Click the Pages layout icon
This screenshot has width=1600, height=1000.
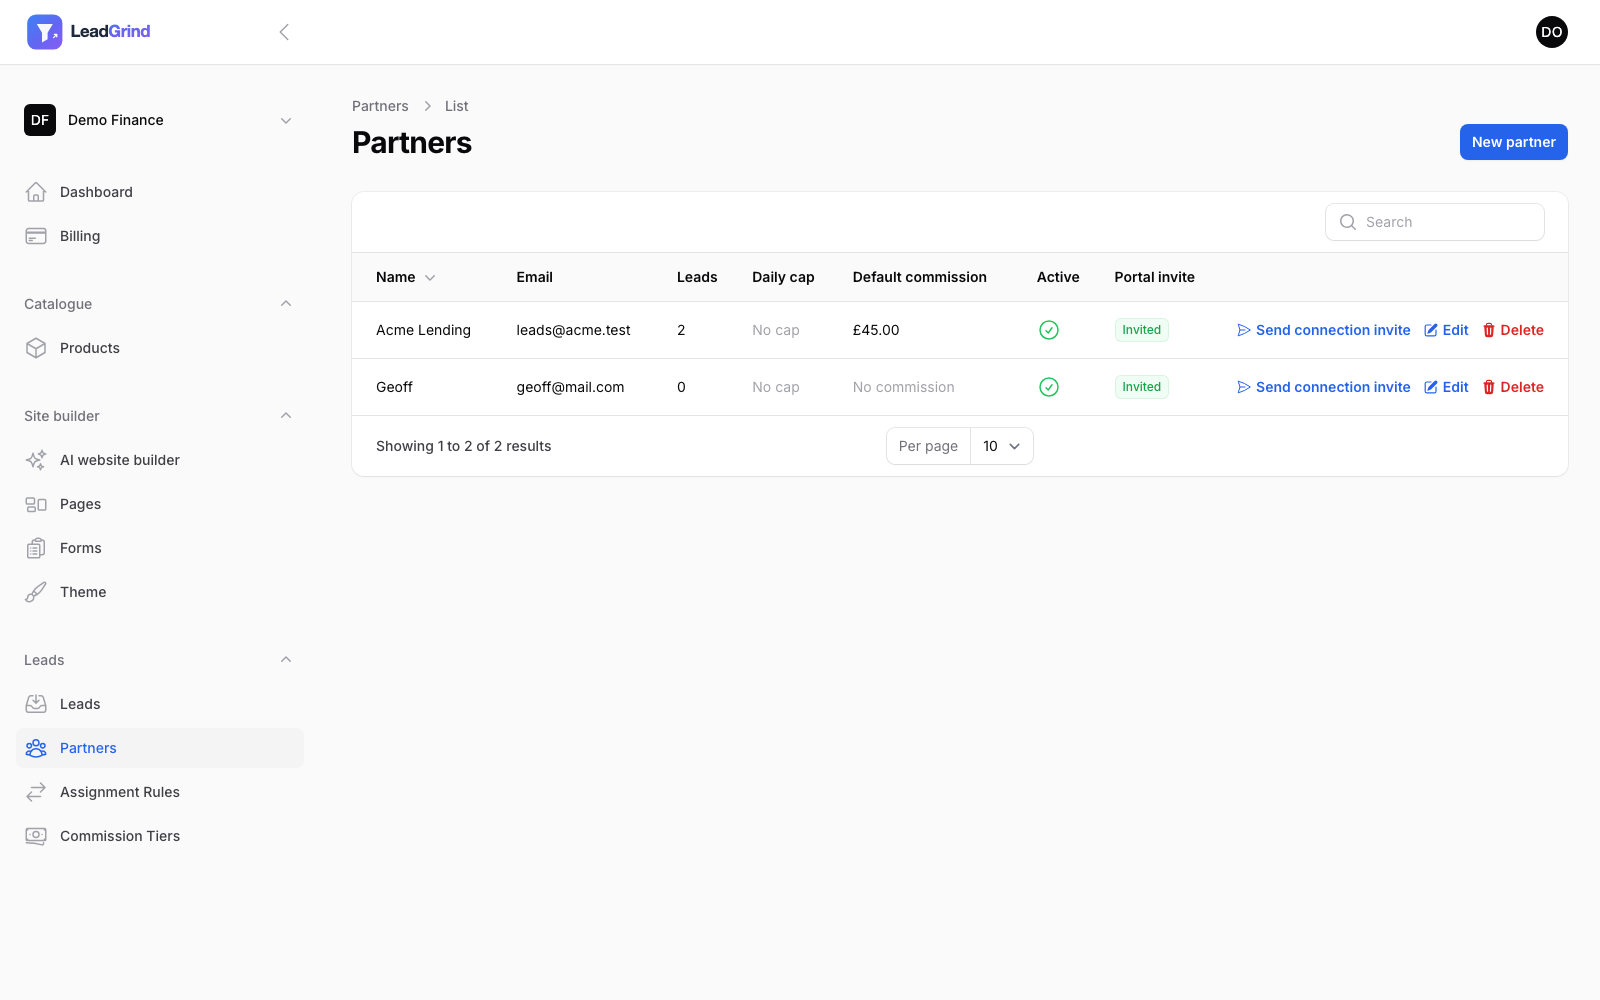[36, 504]
